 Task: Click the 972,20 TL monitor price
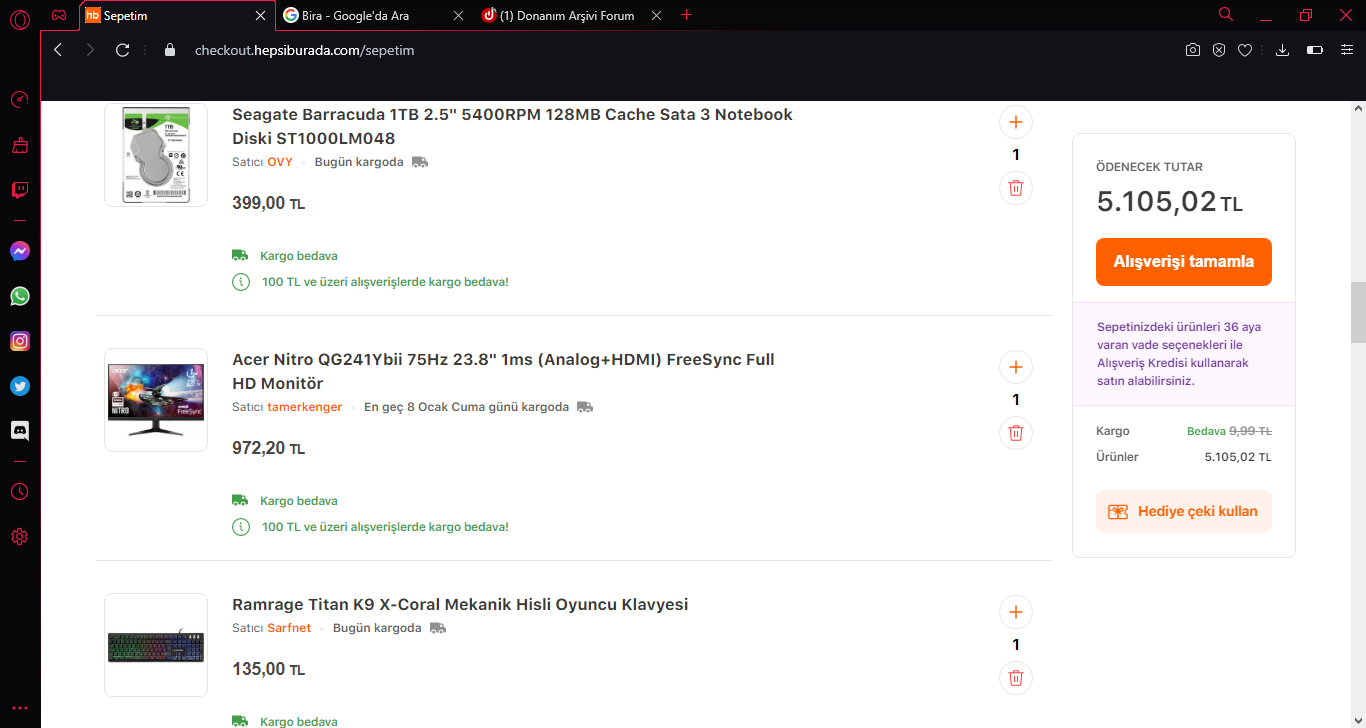(x=268, y=448)
